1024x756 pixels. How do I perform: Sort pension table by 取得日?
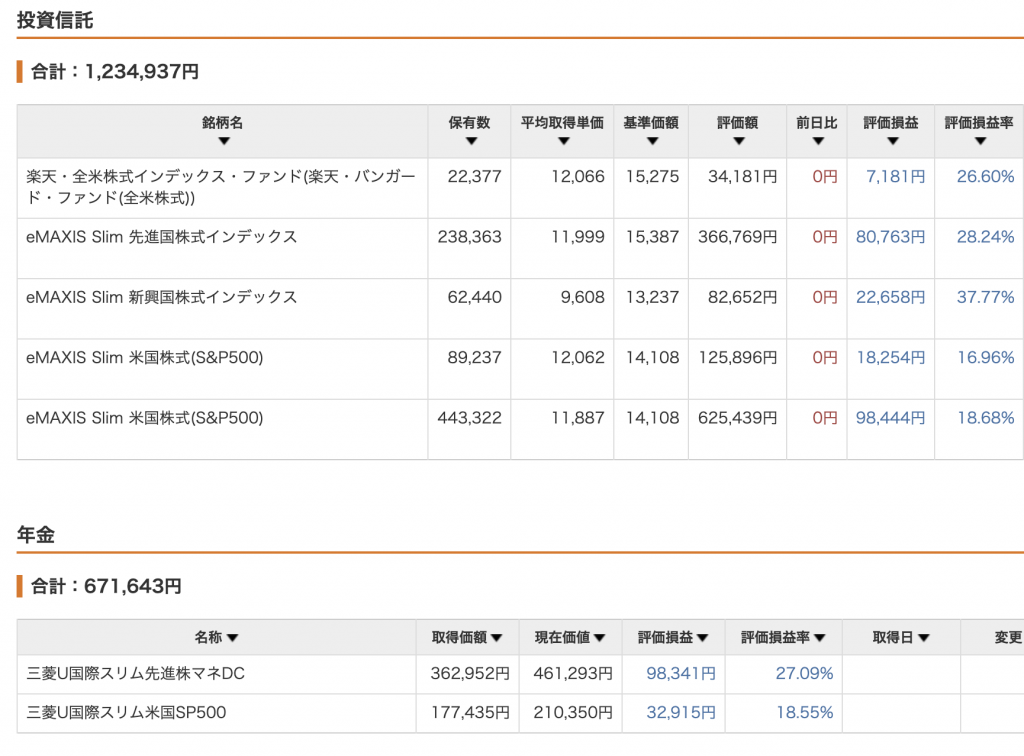923,638
